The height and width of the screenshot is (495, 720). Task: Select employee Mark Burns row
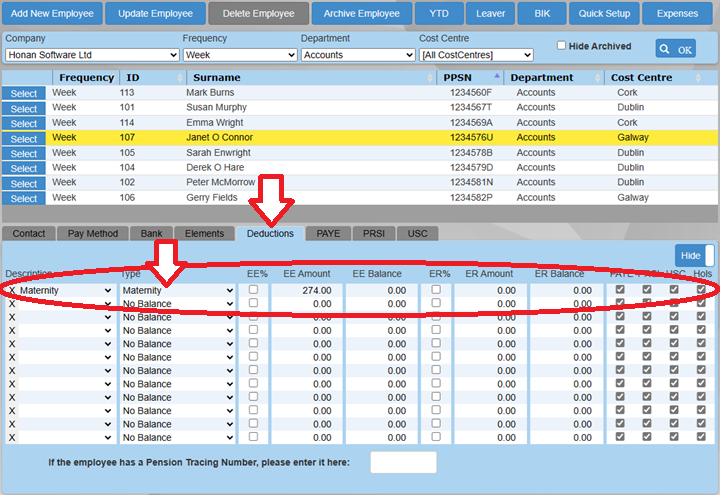point(24,93)
